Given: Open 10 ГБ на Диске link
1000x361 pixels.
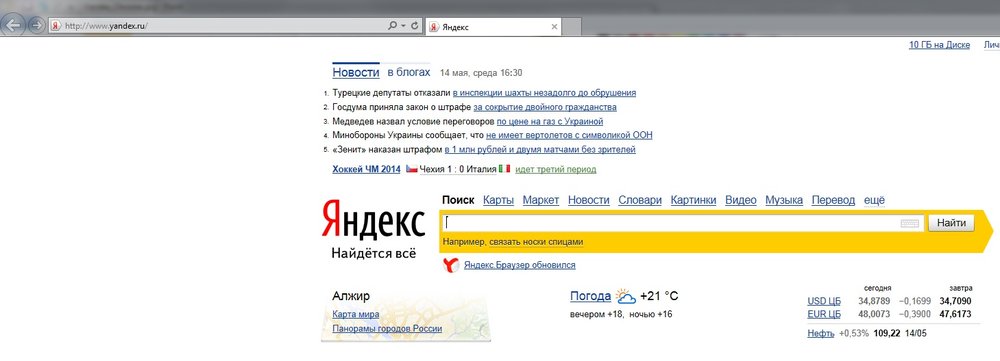Looking at the screenshot, I should (x=939, y=45).
